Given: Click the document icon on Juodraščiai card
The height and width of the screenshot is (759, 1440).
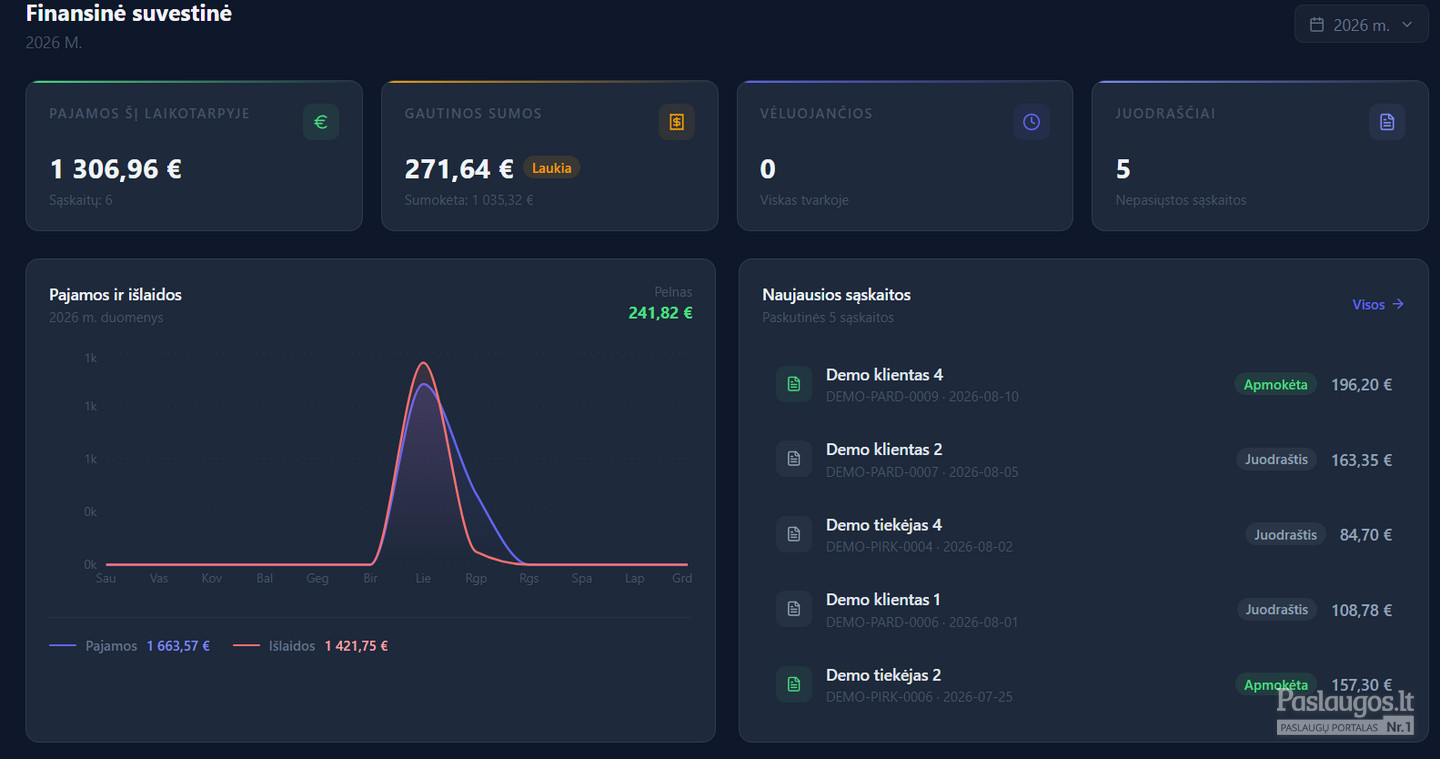Looking at the screenshot, I should pyautogui.click(x=1387, y=122).
